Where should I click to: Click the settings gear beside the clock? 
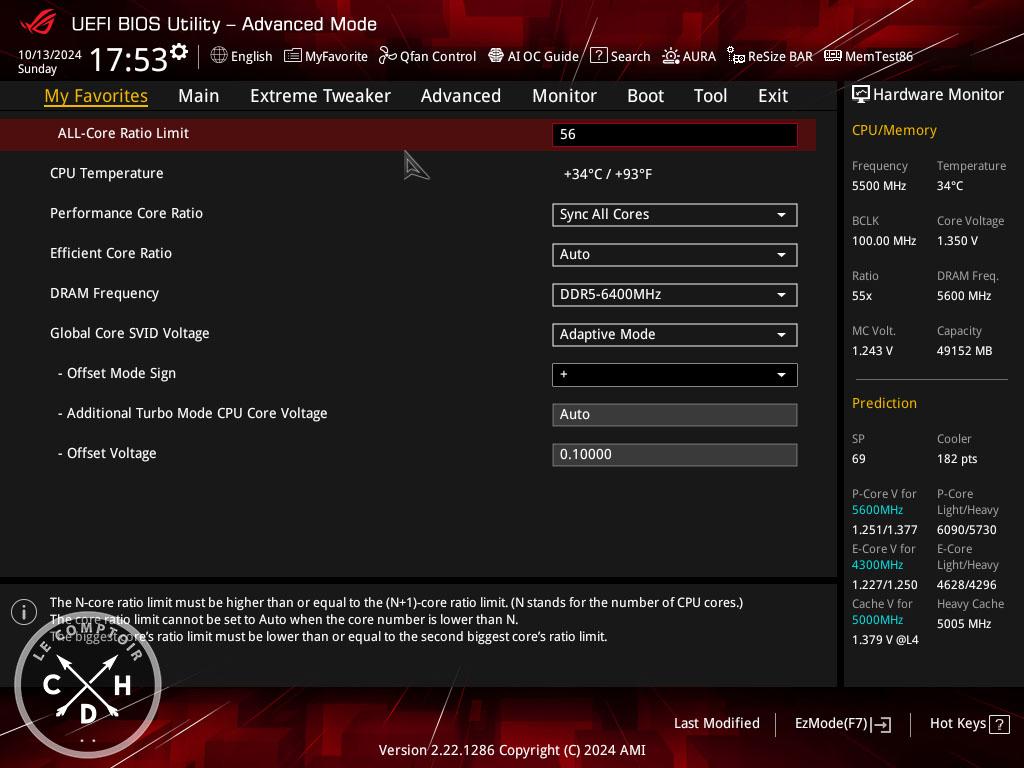click(179, 52)
